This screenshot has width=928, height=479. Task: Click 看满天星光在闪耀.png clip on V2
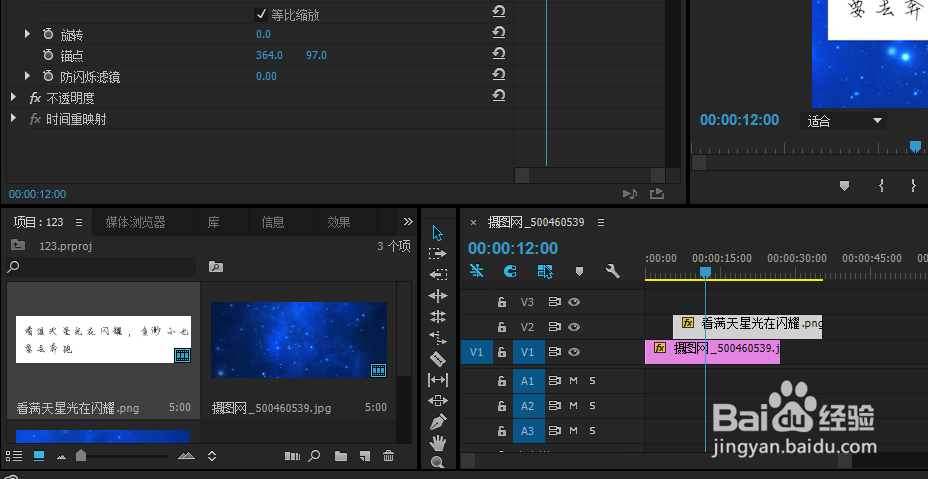pyautogui.click(x=747, y=327)
